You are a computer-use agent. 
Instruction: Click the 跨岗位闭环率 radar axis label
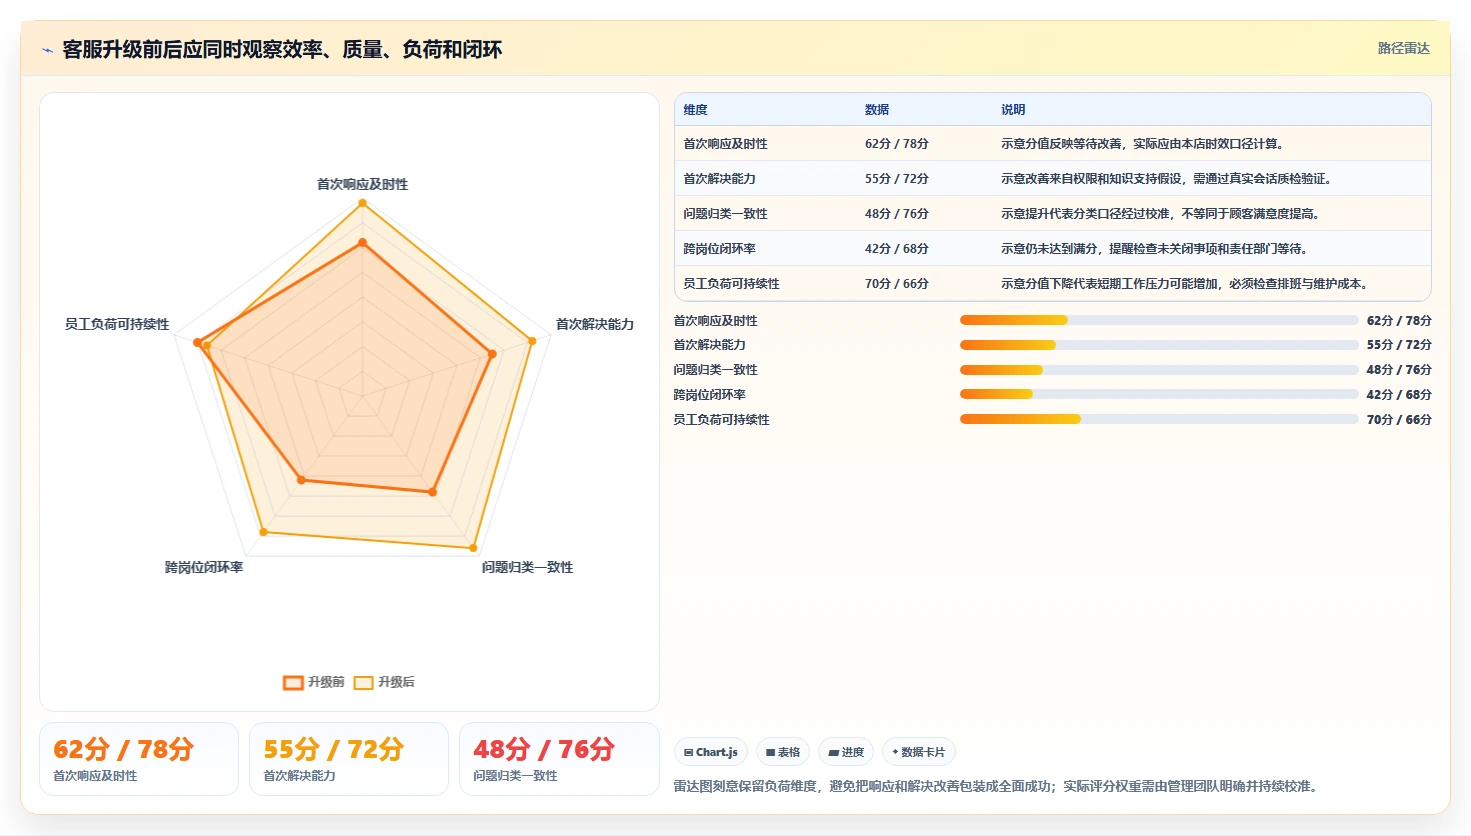click(x=204, y=567)
